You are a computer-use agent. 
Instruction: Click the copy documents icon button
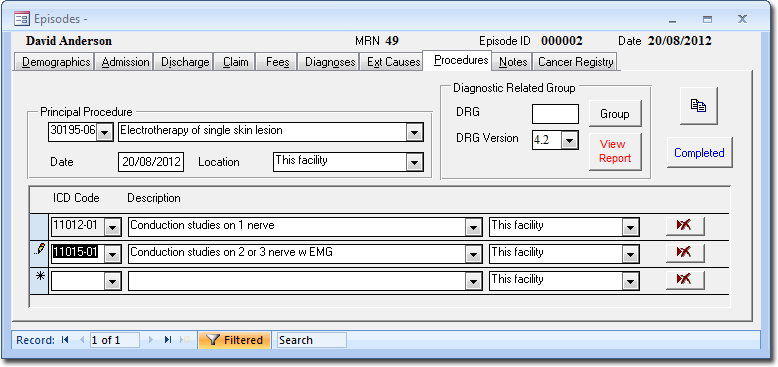699,106
